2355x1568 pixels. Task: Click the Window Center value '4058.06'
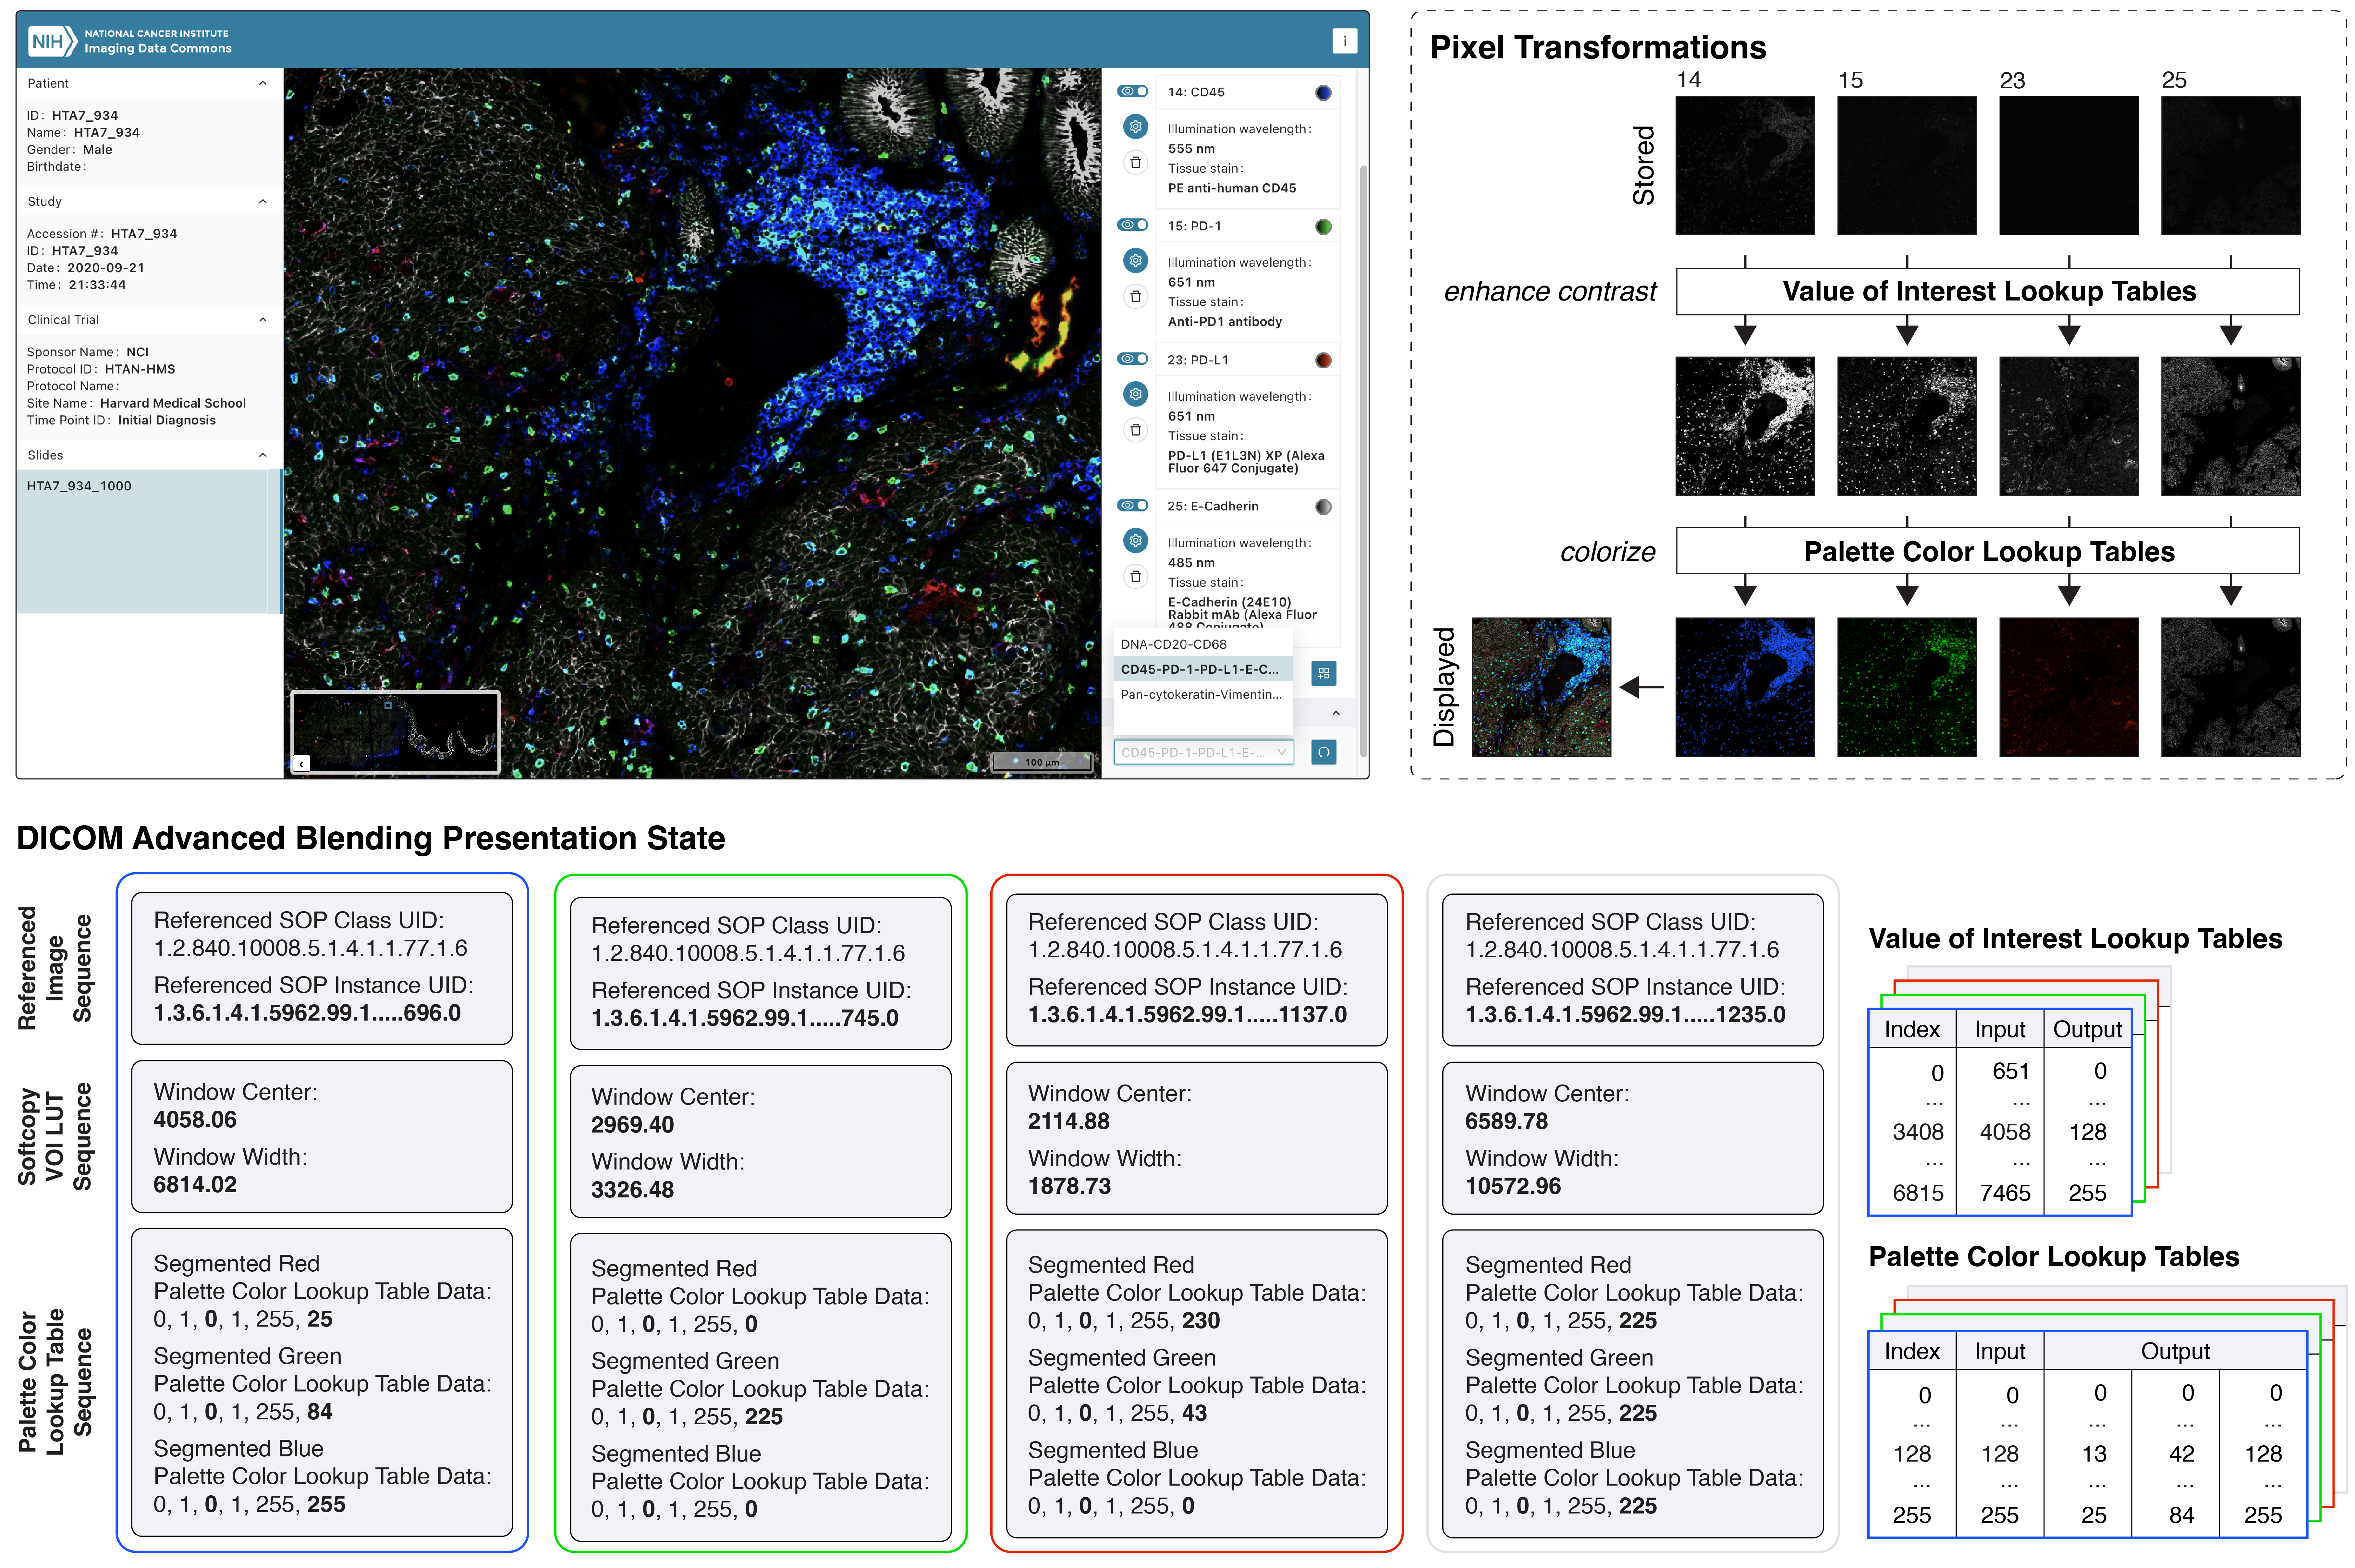click(x=195, y=1120)
